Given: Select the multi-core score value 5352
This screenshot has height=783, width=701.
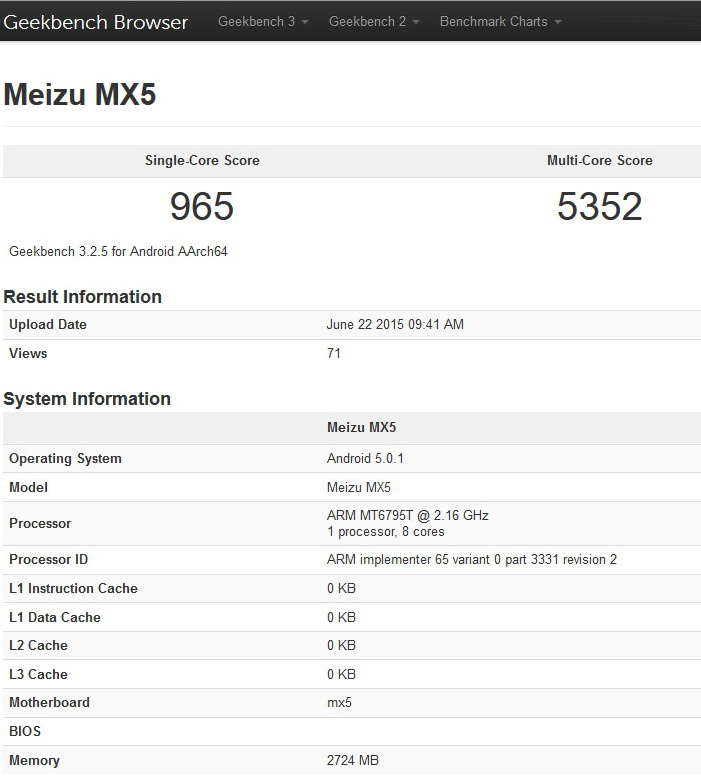Looking at the screenshot, I should 599,207.
